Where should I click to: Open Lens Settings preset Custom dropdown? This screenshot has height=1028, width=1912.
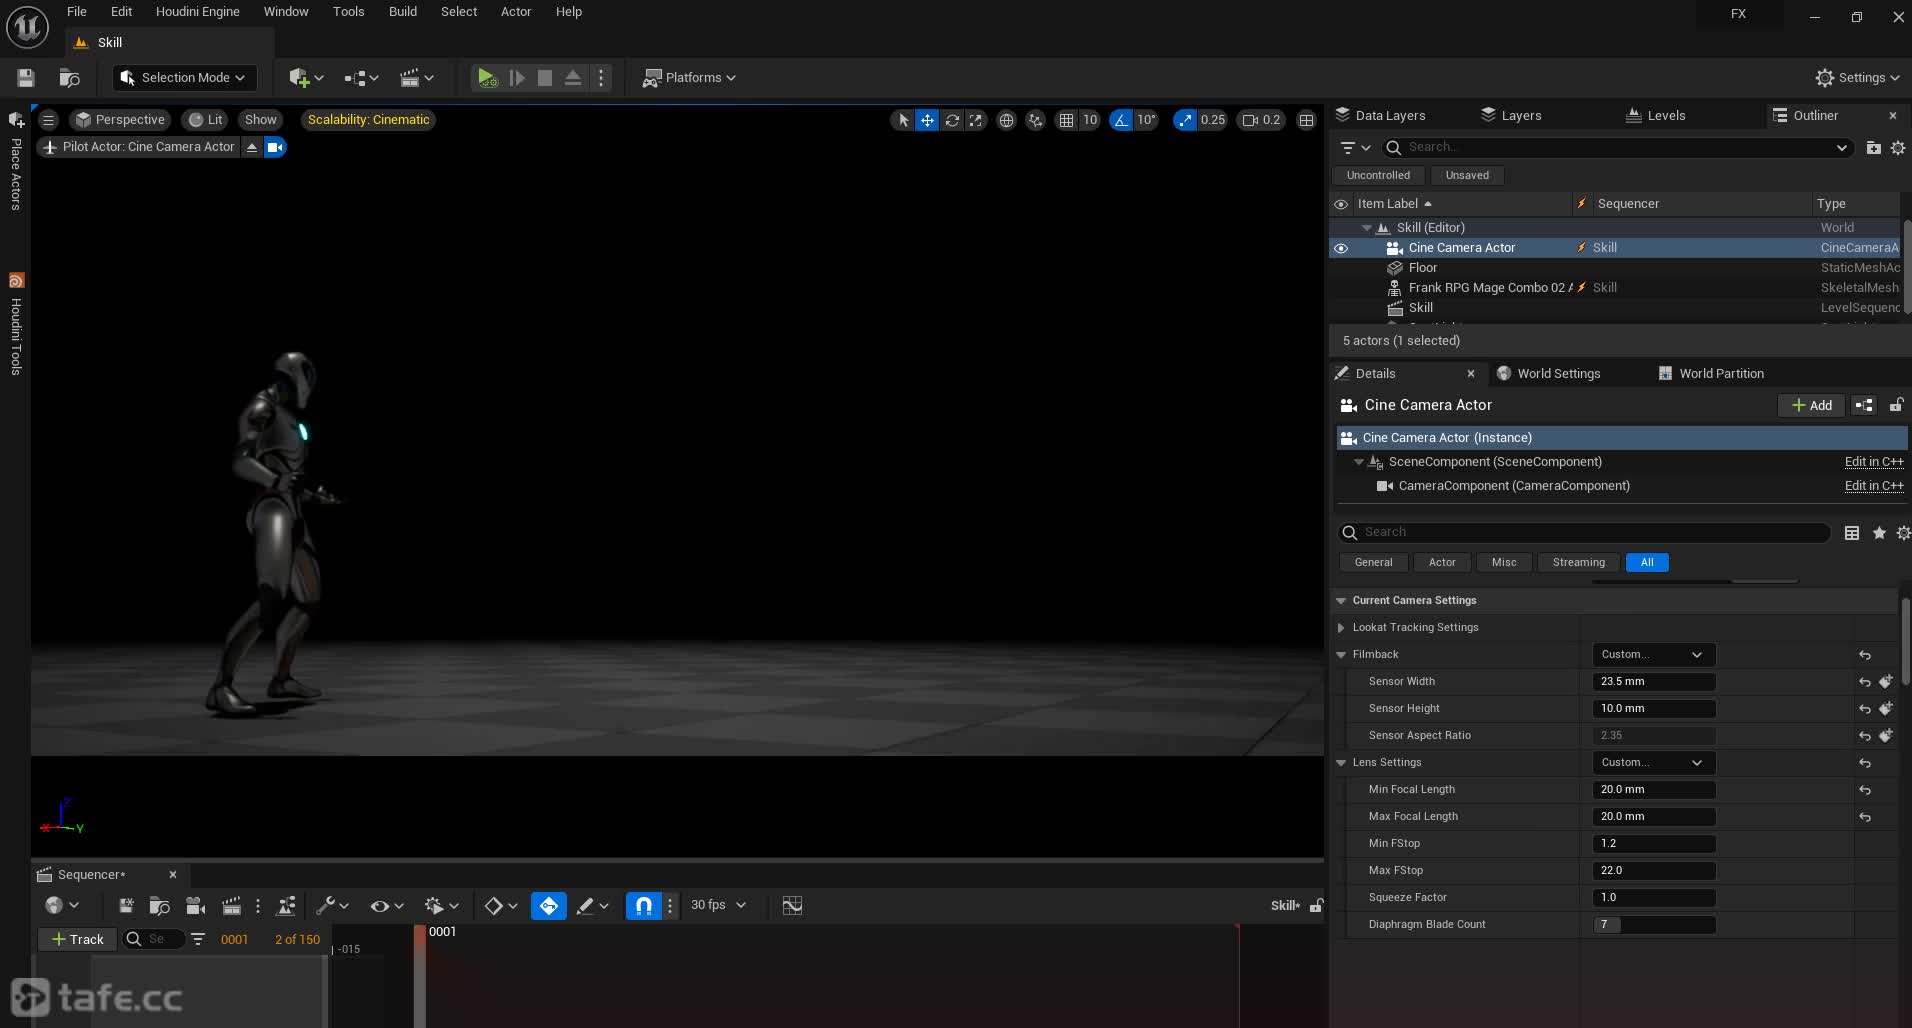(1653, 763)
